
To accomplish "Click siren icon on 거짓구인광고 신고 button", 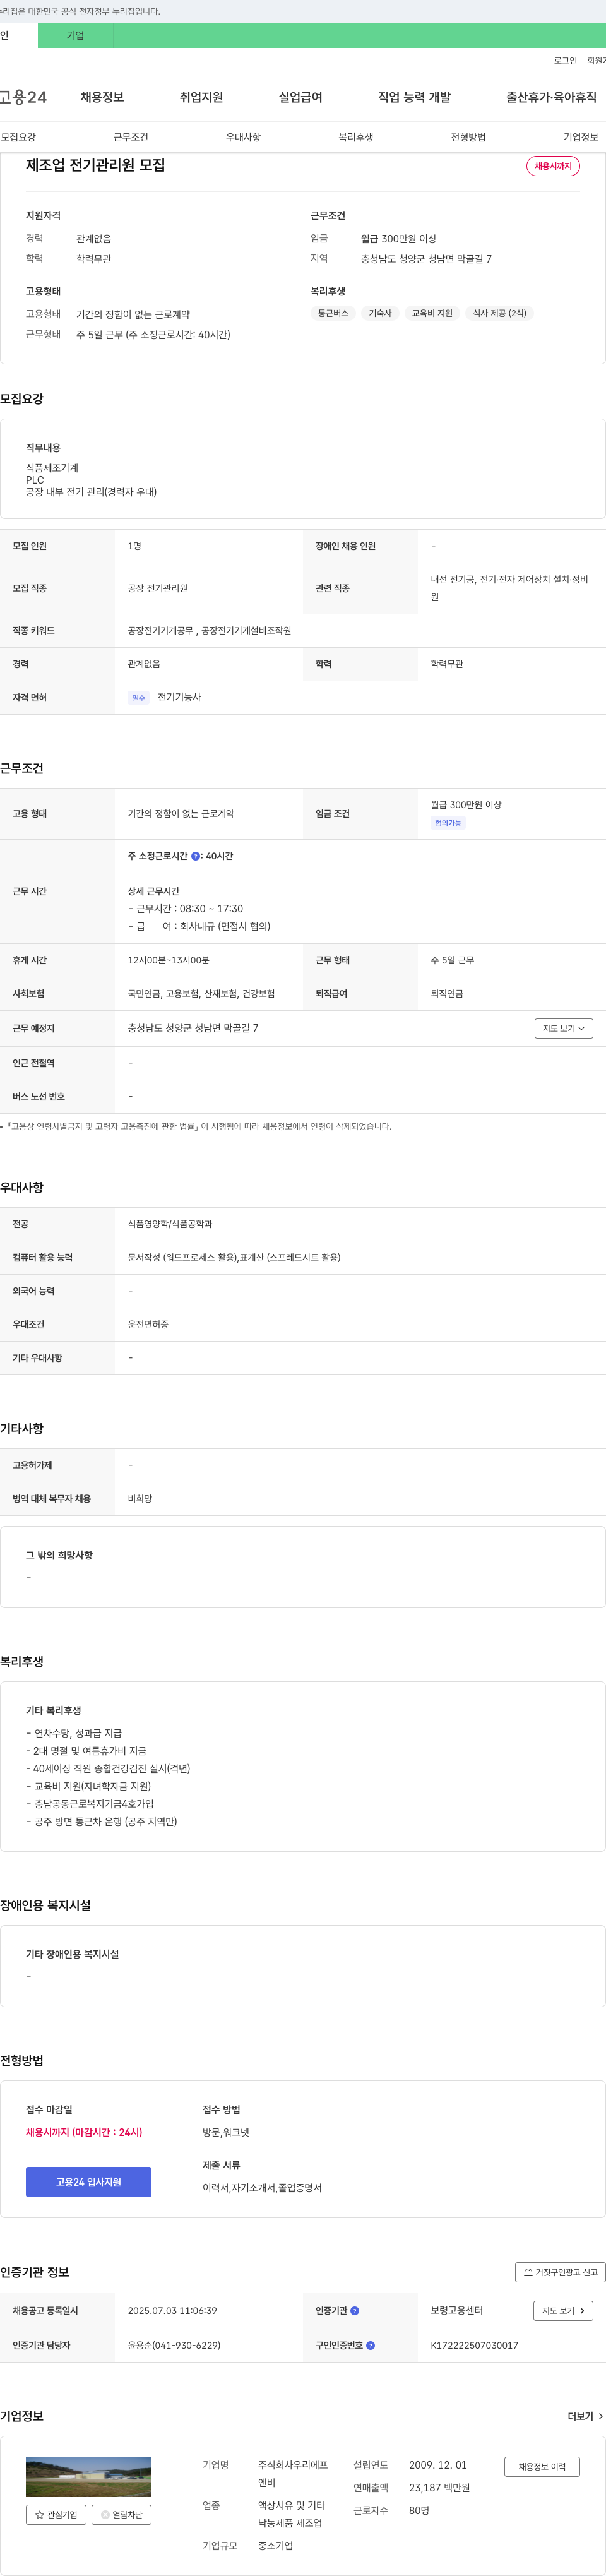I will [528, 2272].
